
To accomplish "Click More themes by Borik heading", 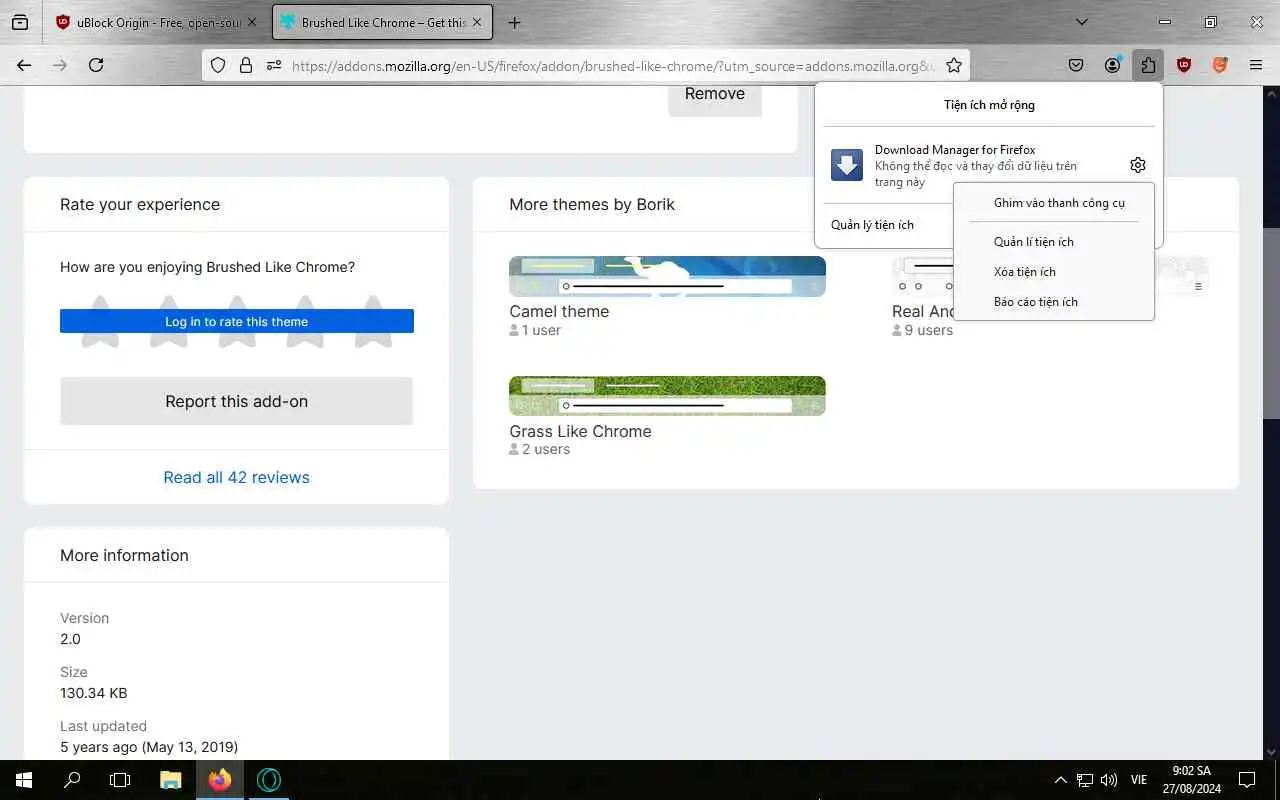I will [592, 204].
